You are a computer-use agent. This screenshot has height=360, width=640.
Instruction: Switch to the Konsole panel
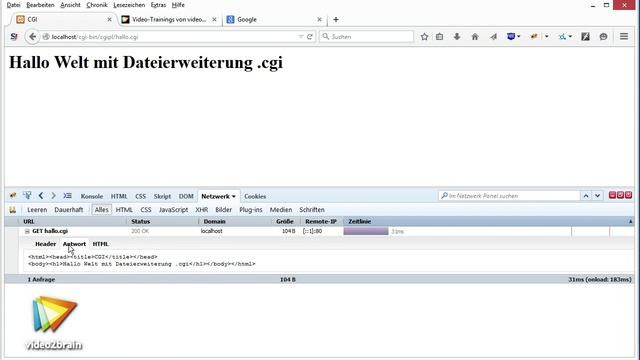pos(92,196)
